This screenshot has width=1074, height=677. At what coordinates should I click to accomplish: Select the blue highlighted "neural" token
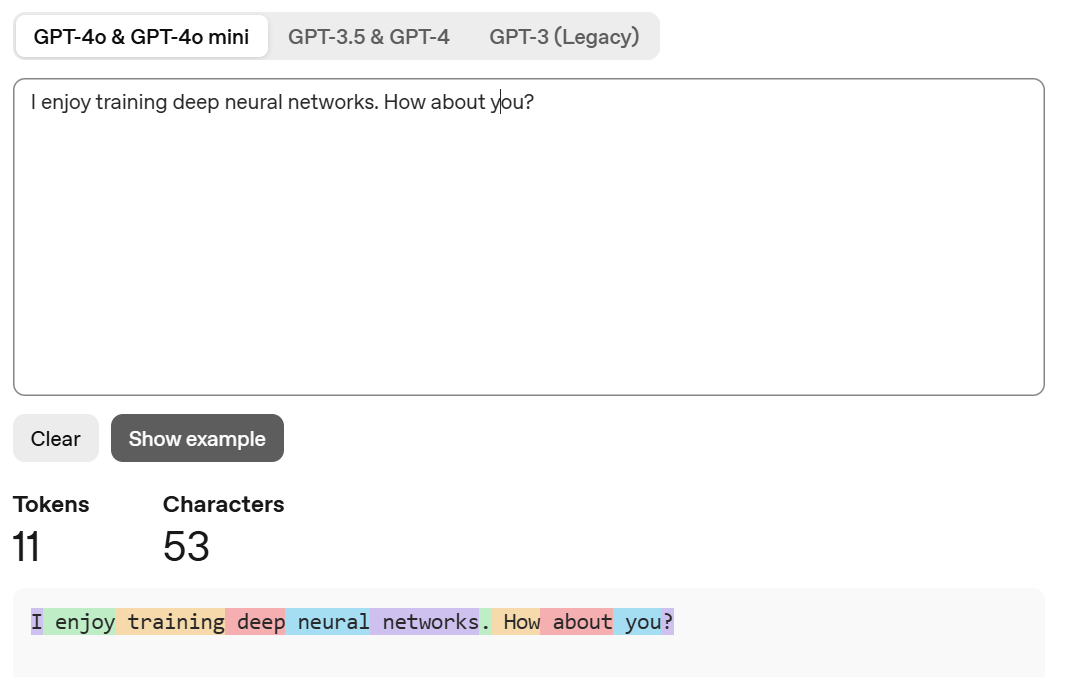[329, 622]
